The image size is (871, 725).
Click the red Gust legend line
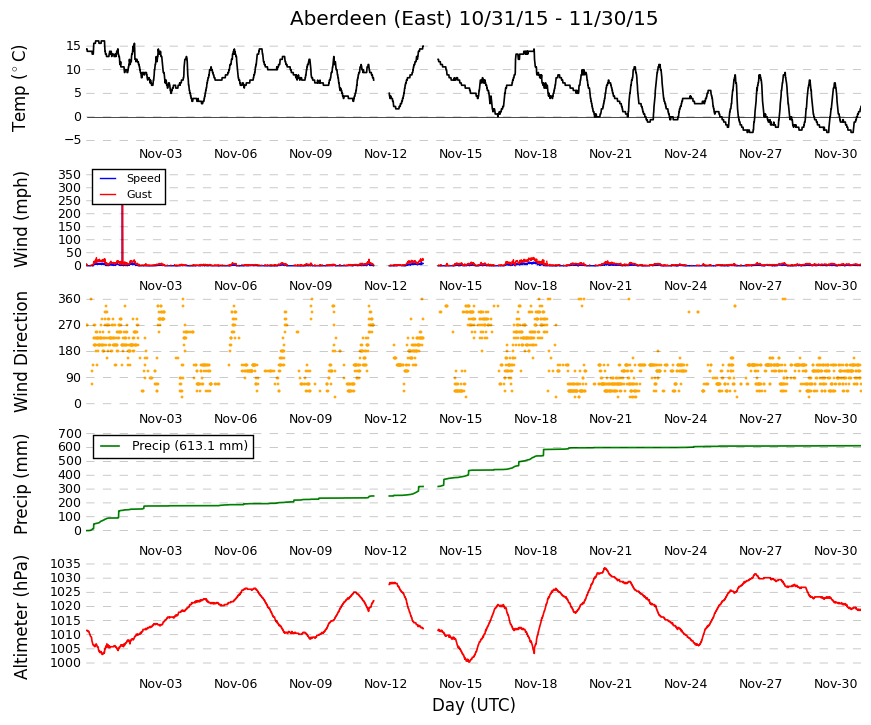pyautogui.click(x=108, y=194)
